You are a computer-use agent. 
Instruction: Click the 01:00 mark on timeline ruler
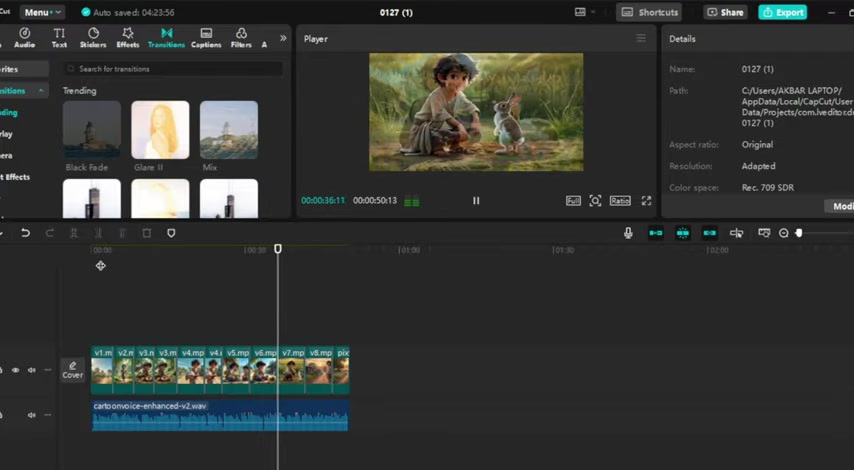[410, 250]
